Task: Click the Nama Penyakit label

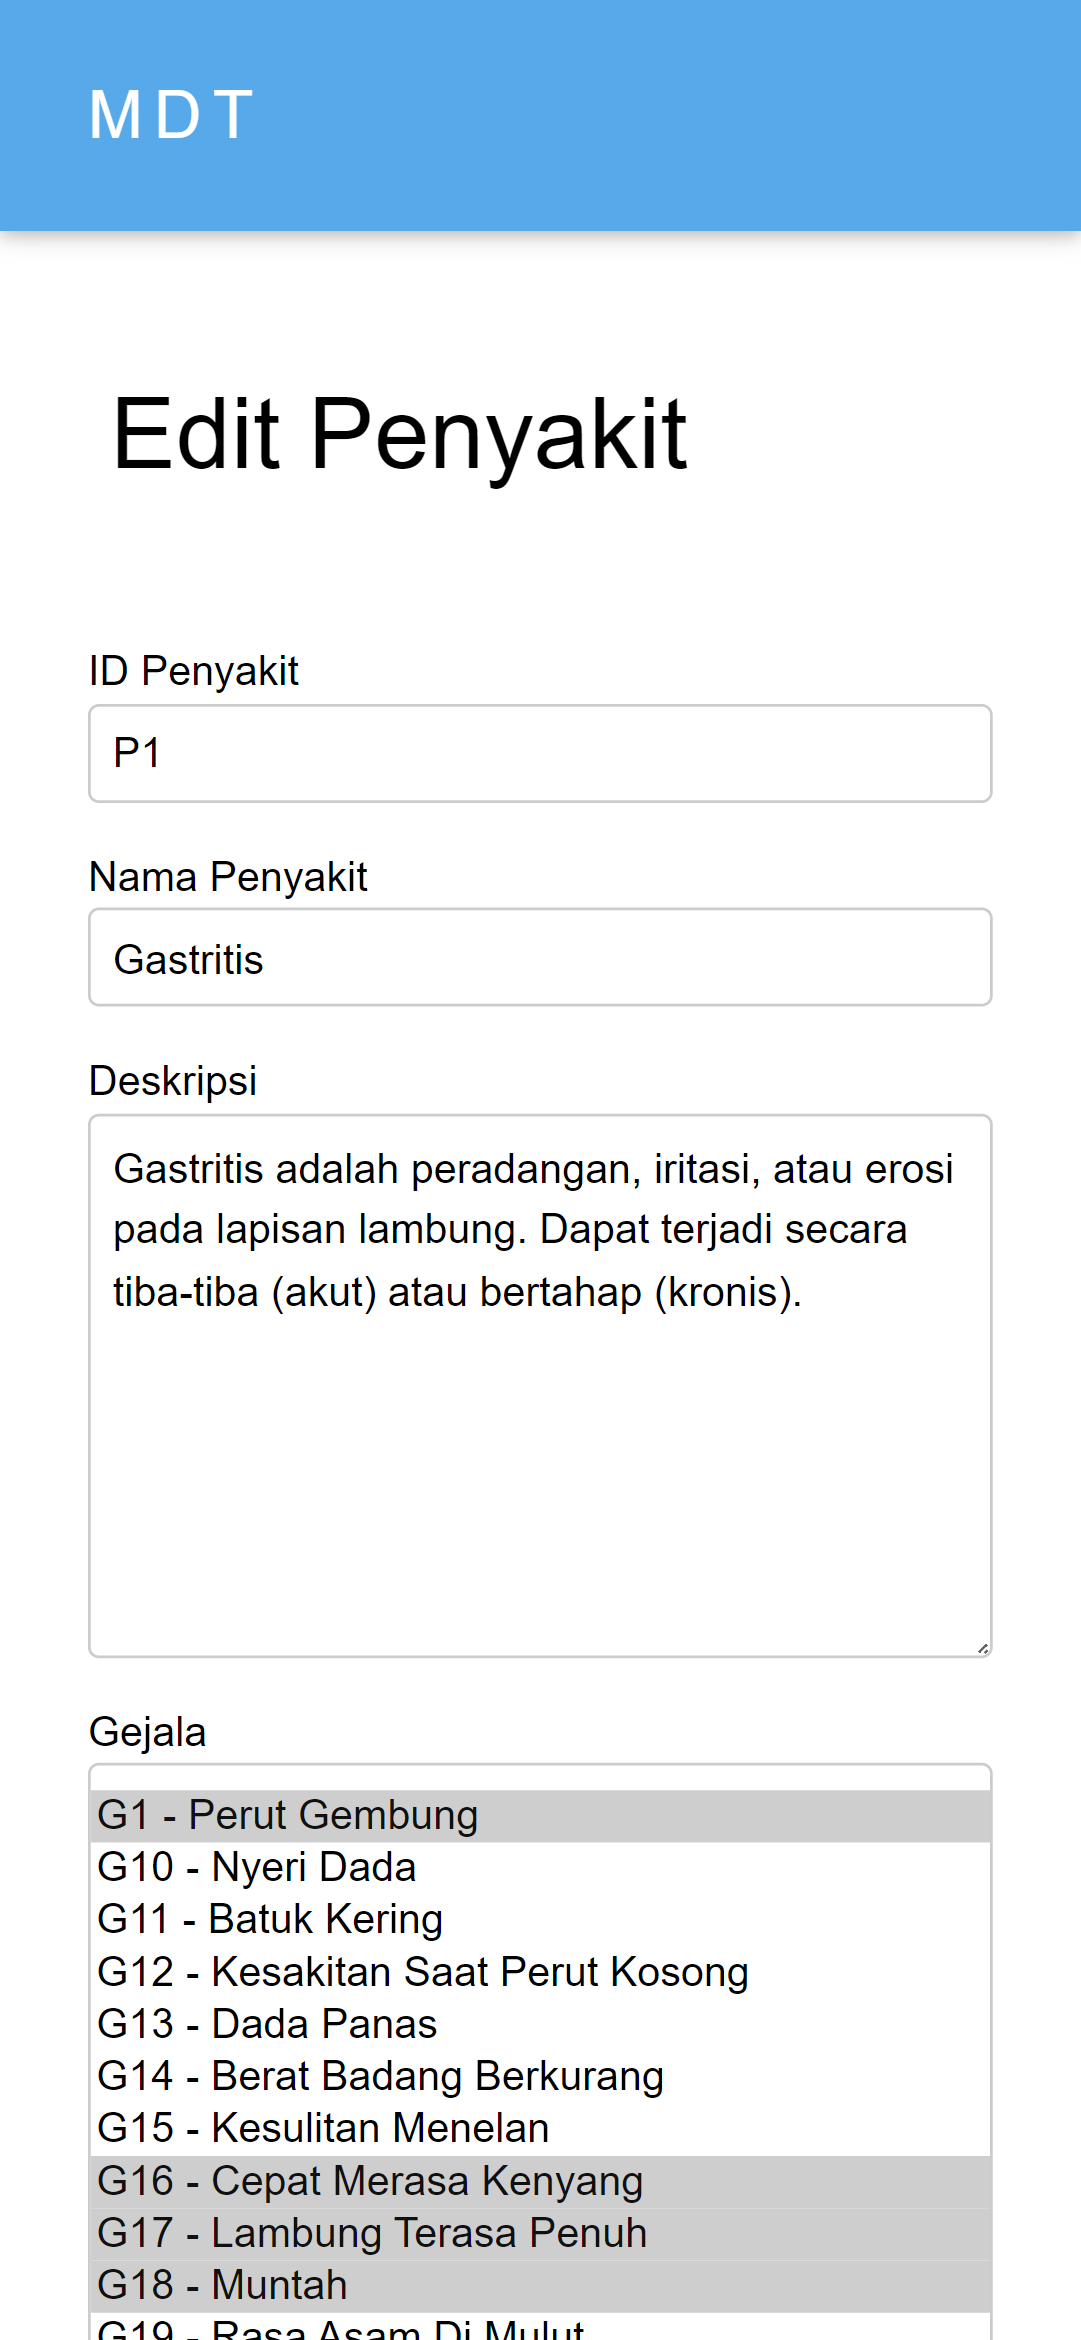Action: [x=228, y=877]
